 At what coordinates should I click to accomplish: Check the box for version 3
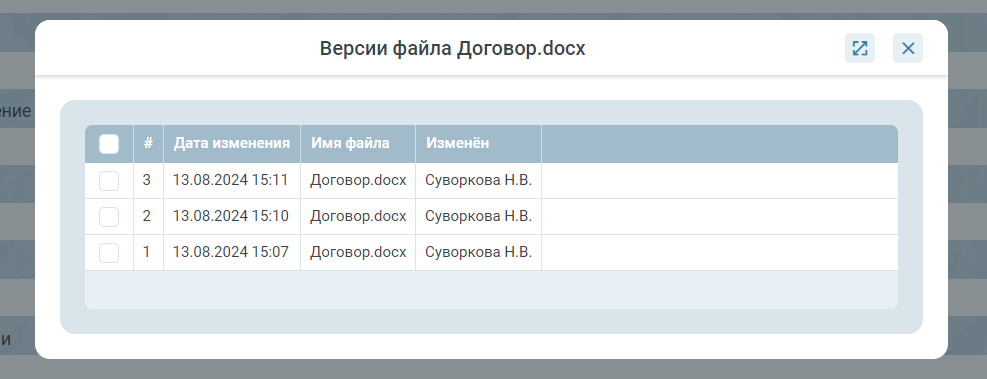point(109,181)
